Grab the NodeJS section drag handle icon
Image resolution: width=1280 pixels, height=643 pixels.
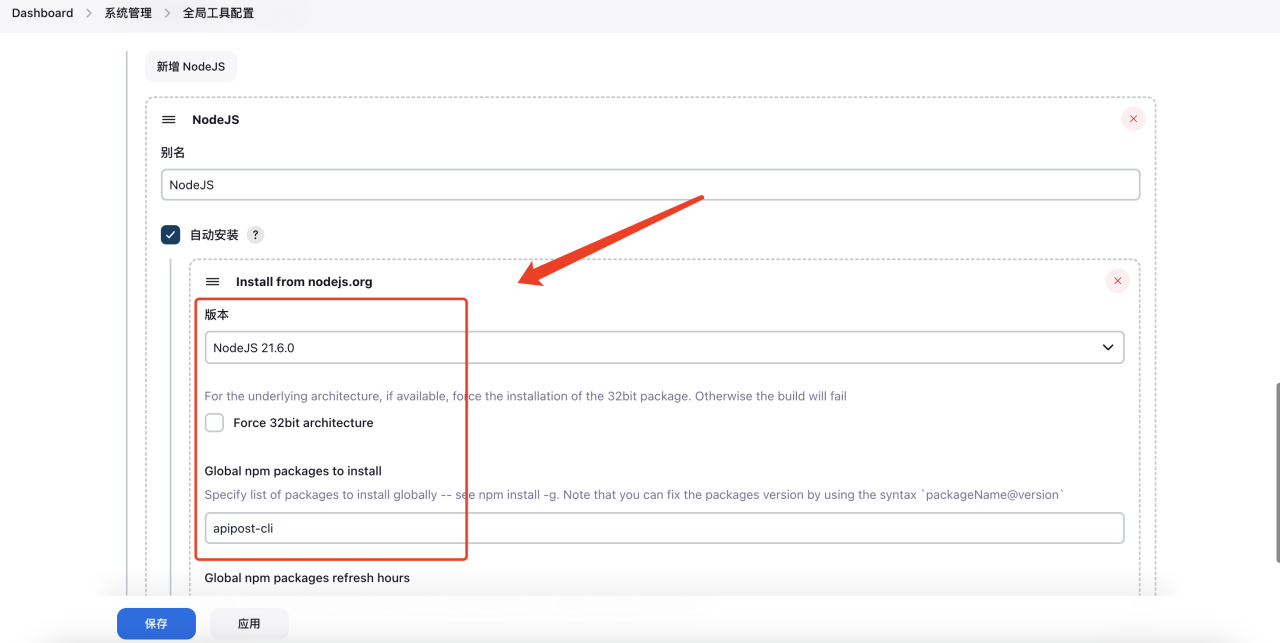[169, 119]
